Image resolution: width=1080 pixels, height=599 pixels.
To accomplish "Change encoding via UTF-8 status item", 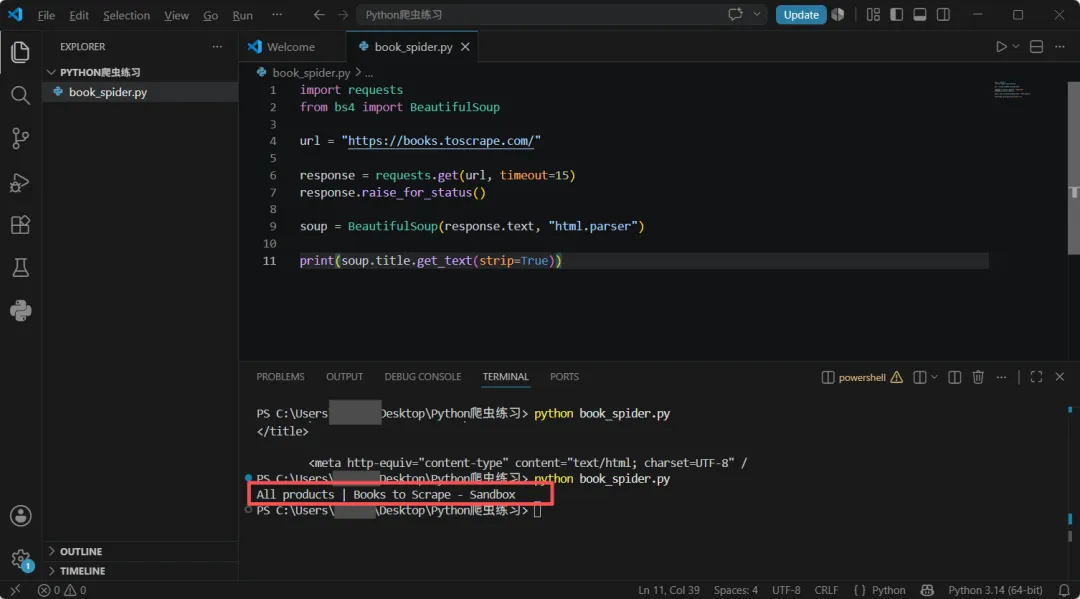I will point(786,590).
